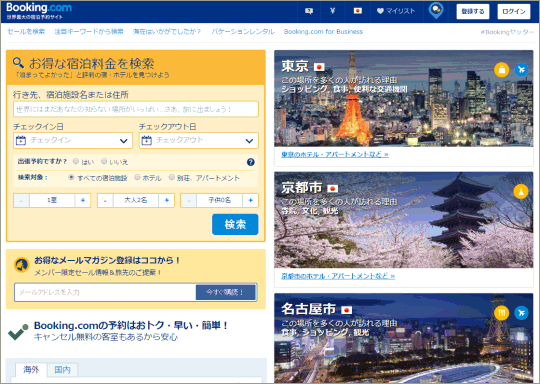Open 東京のホテル・アパートメントなど link
Screen dimensions: 540x384
tap(335, 155)
